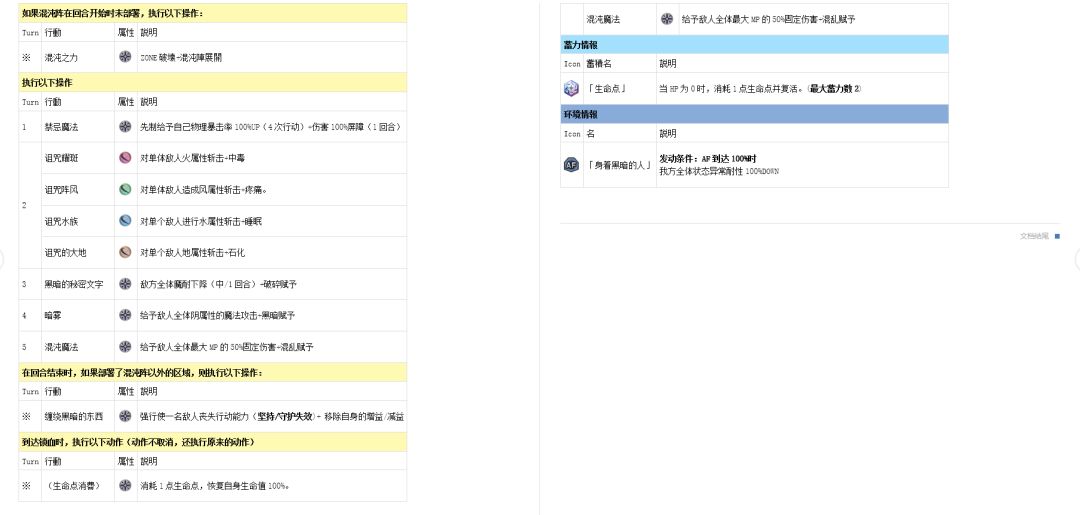Click the attribute icon in the 暗雾 row

pos(125,315)
